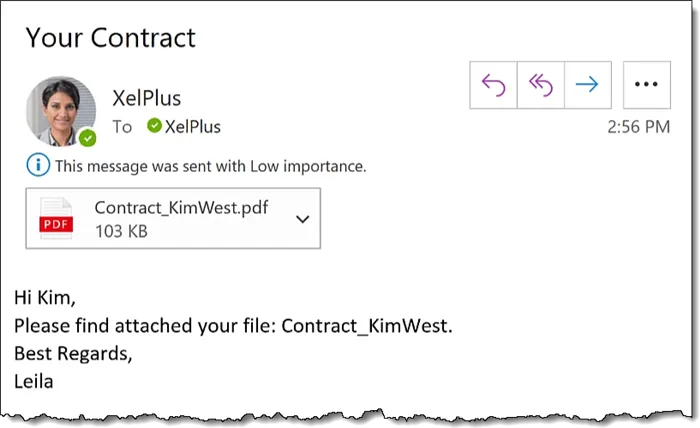This screenshot has width=700, height=428.
Task: Click the green presence badge on the avatar
Action: (x=88, y=138)
